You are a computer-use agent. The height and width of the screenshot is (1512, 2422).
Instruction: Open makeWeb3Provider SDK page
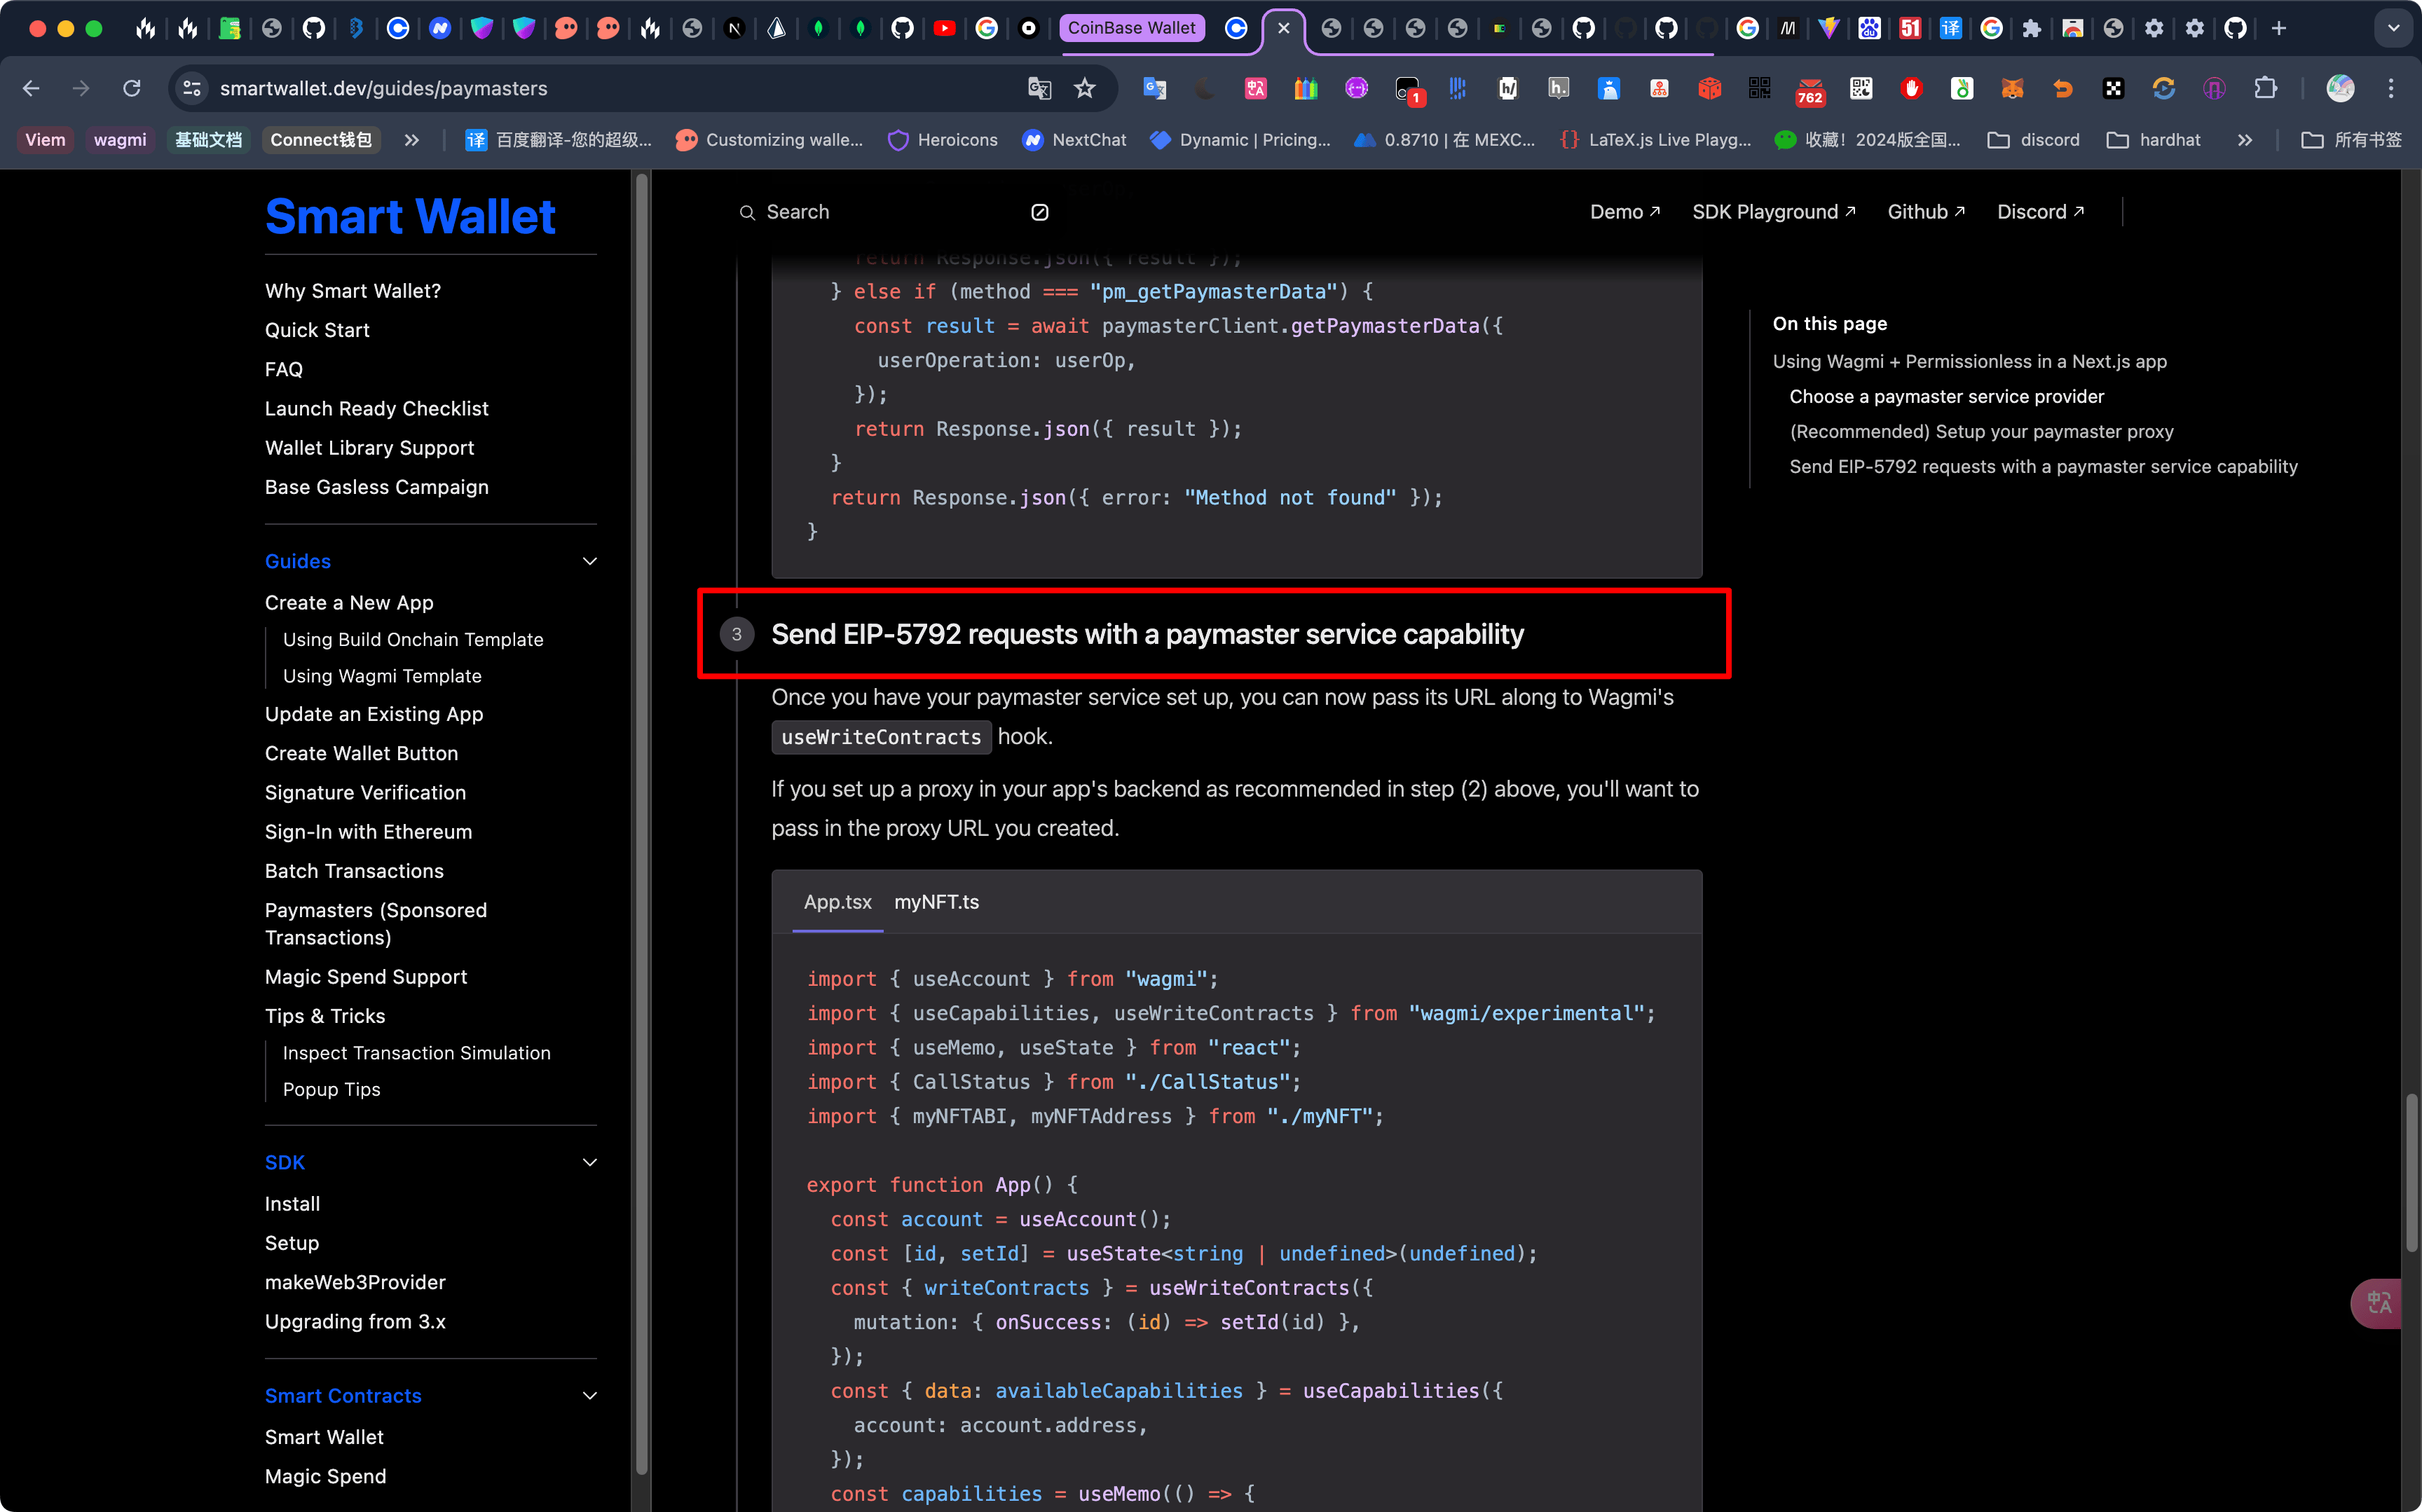[x=355, y=1282]
